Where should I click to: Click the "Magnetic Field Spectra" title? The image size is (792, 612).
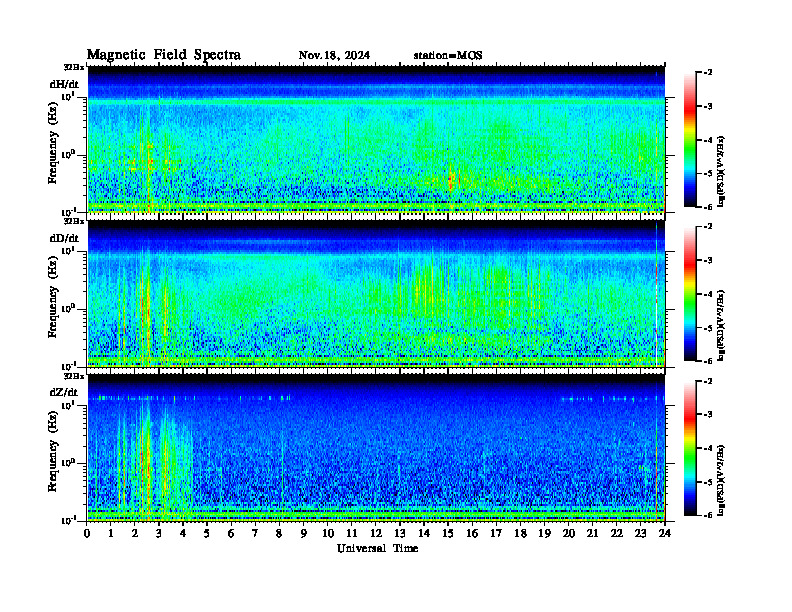pyautogui.click(x=164, y=55)
